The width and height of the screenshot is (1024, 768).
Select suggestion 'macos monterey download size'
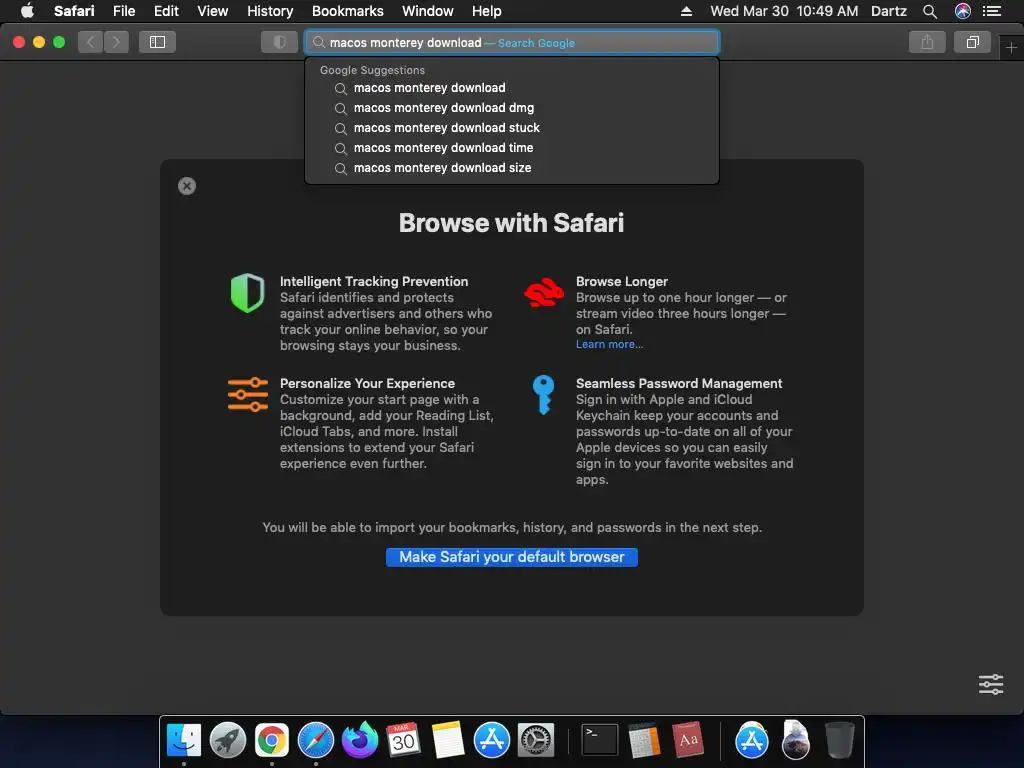pos(512,168)
